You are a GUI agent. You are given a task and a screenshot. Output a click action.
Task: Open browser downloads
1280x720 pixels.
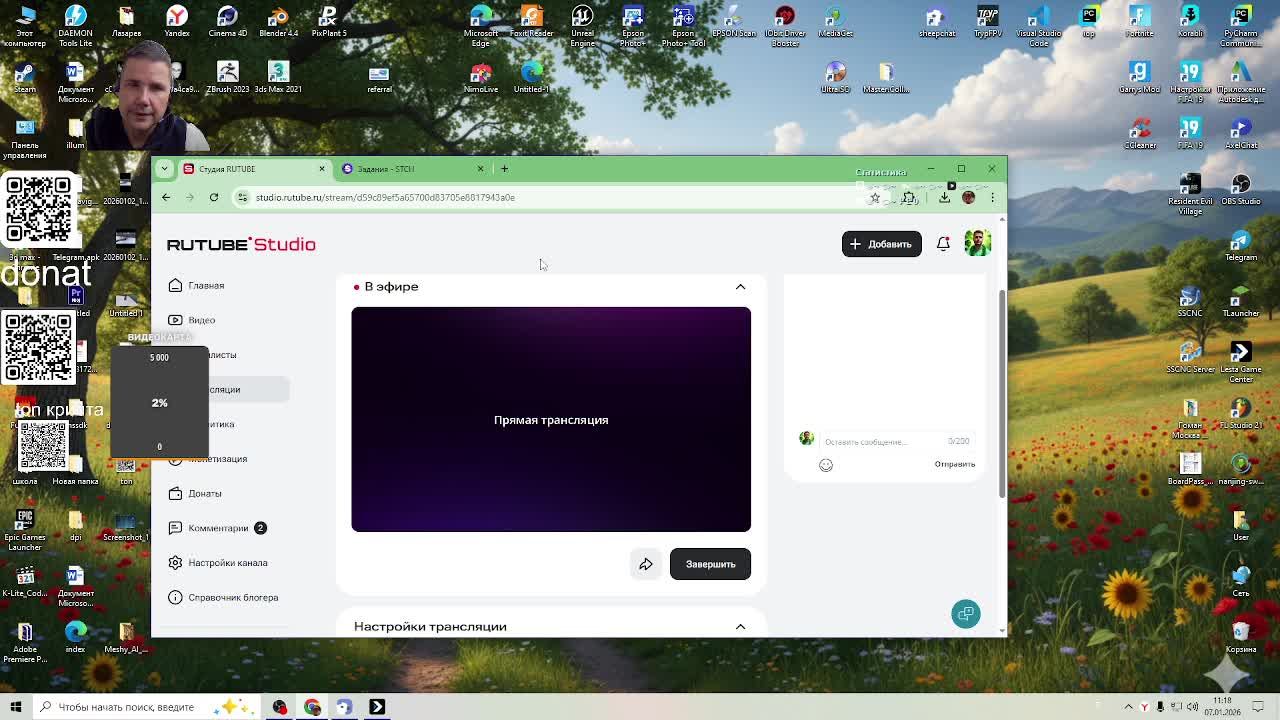(944, 198)
